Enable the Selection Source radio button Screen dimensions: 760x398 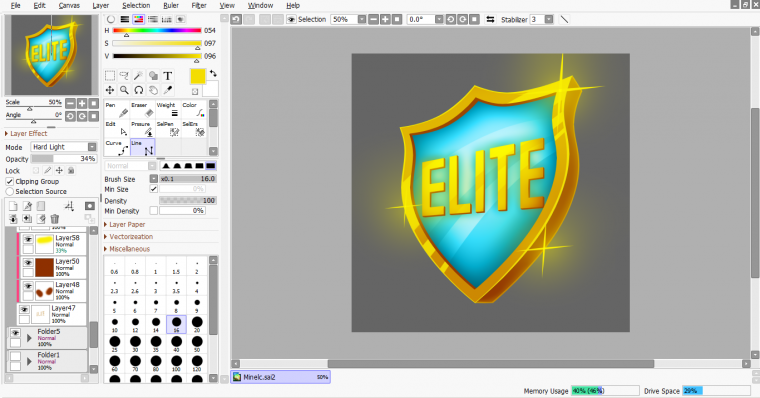pos(9,191)
